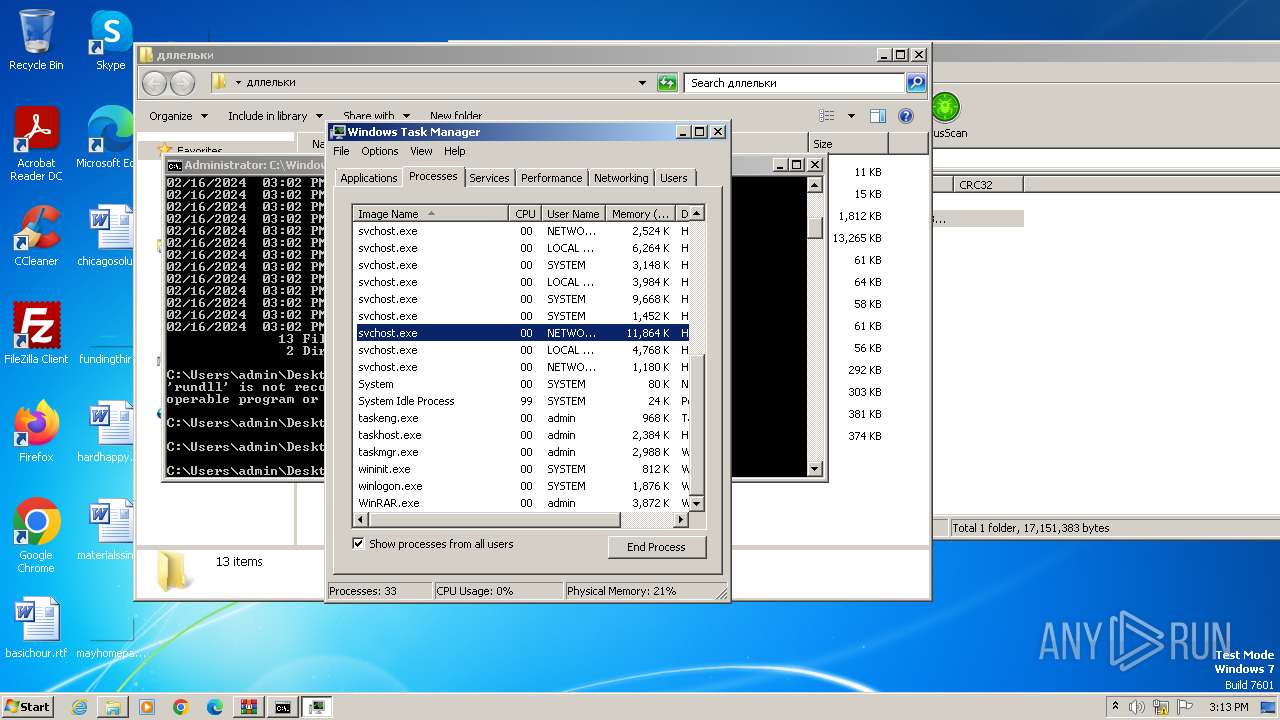Switch to Networking tab
The image size is (1280, 720).
tap(621, 178)
